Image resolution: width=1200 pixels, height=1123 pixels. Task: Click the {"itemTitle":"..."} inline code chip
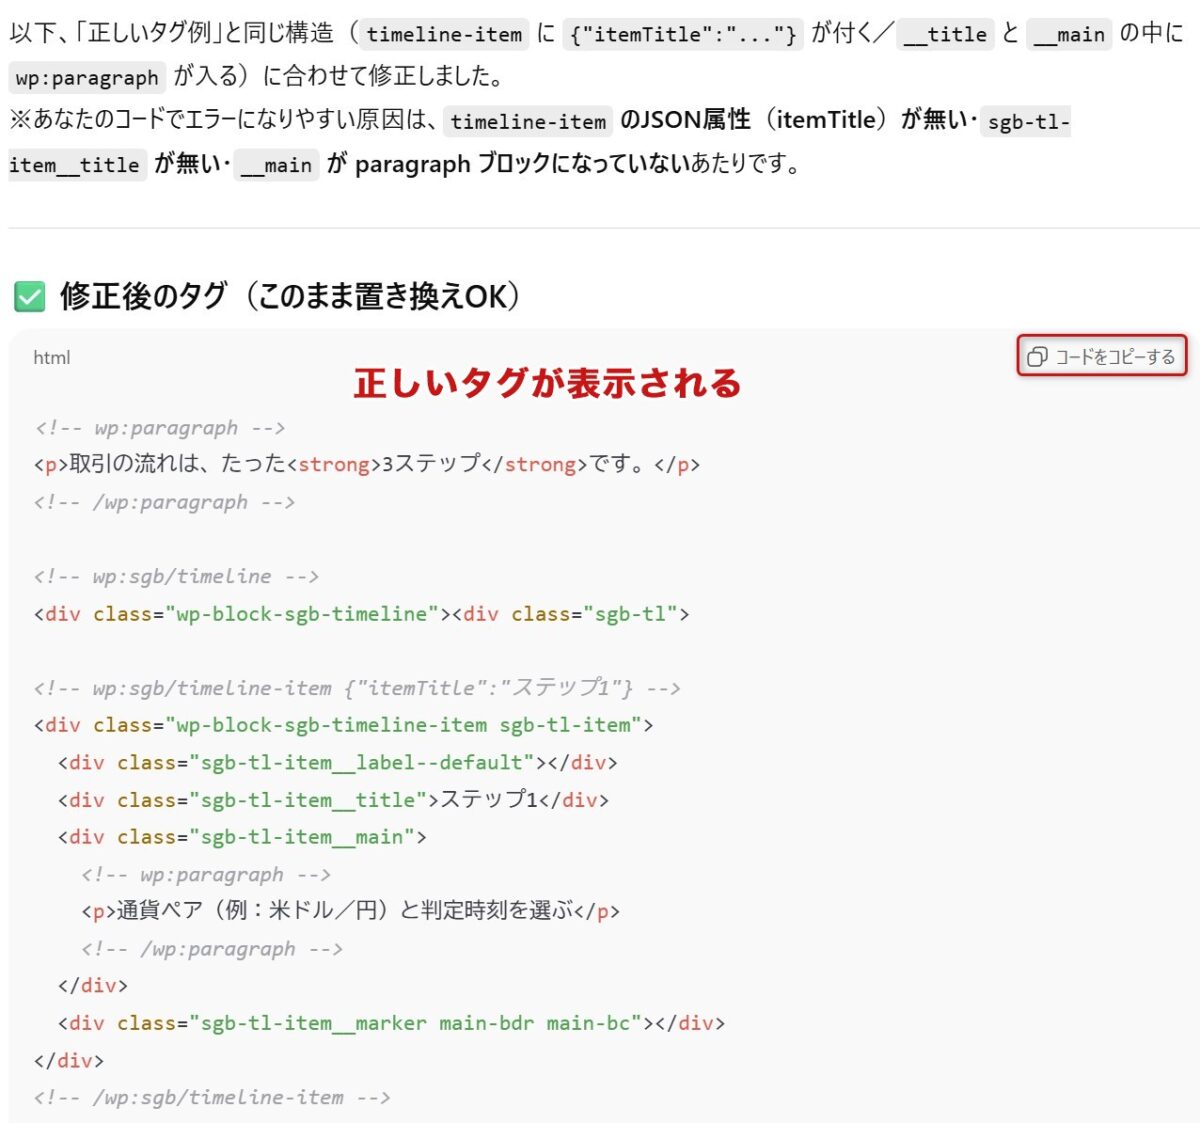(x=683, y=34)
